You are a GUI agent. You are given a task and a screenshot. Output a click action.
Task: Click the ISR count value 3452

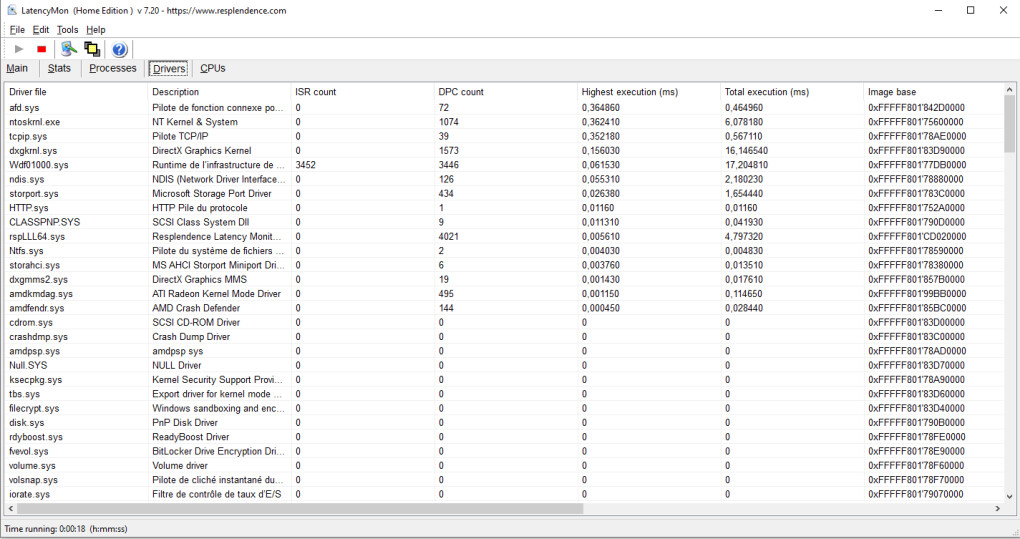click(305, 165)
